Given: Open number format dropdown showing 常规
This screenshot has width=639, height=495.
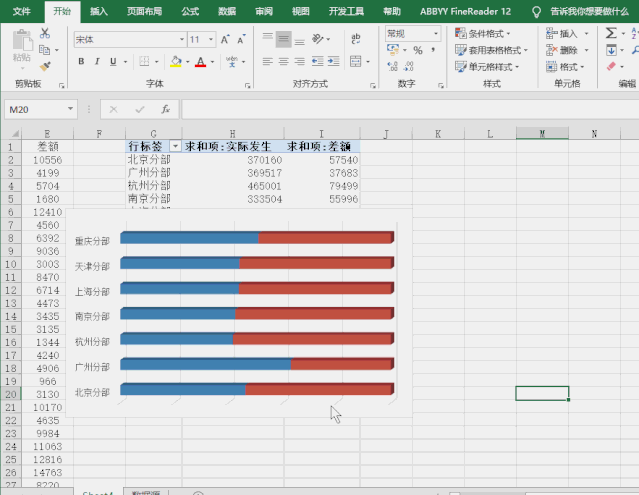Looking at the screenshot, I should tap(436, 33).
